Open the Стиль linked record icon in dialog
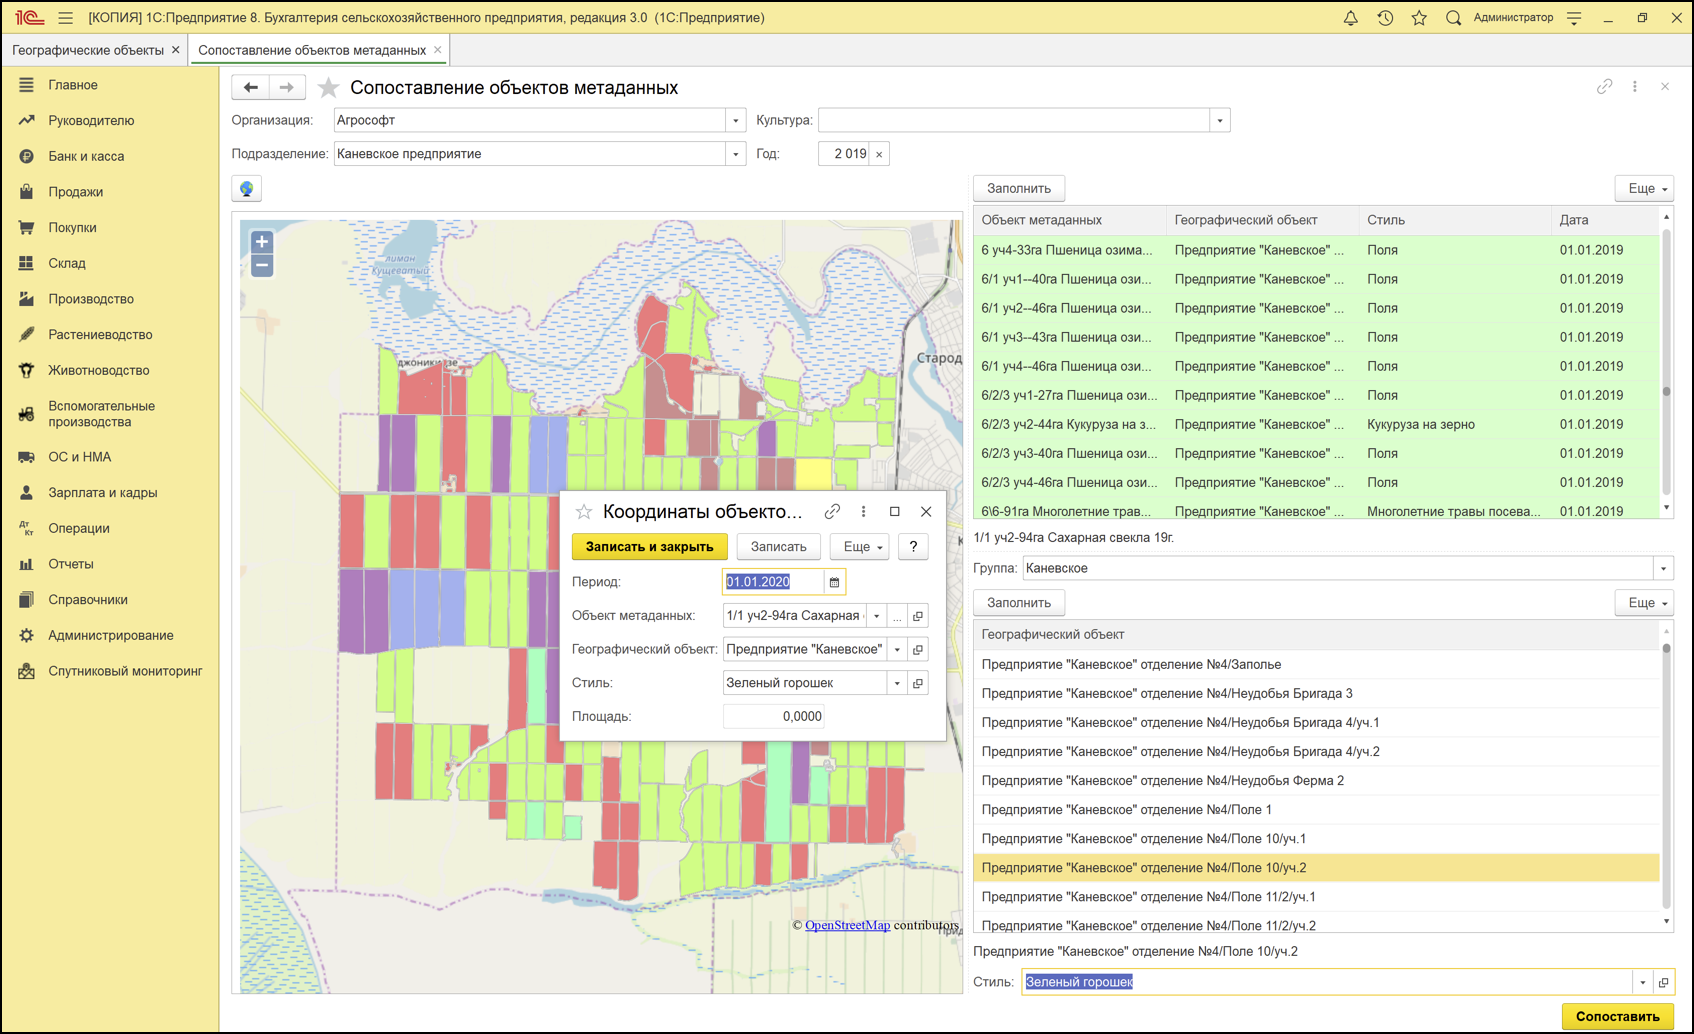The image size is (1694, 1034). pyautogui.click(x=918, y=683)
